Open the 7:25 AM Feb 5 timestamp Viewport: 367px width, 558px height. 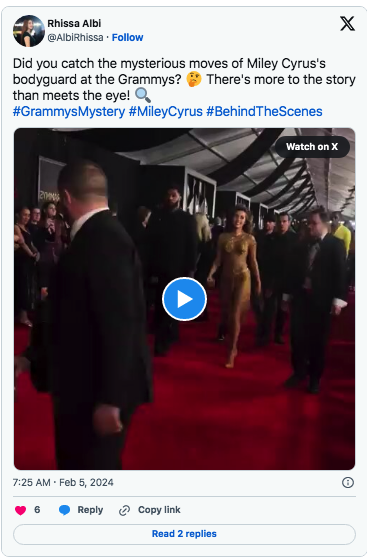tap(63, 483)
